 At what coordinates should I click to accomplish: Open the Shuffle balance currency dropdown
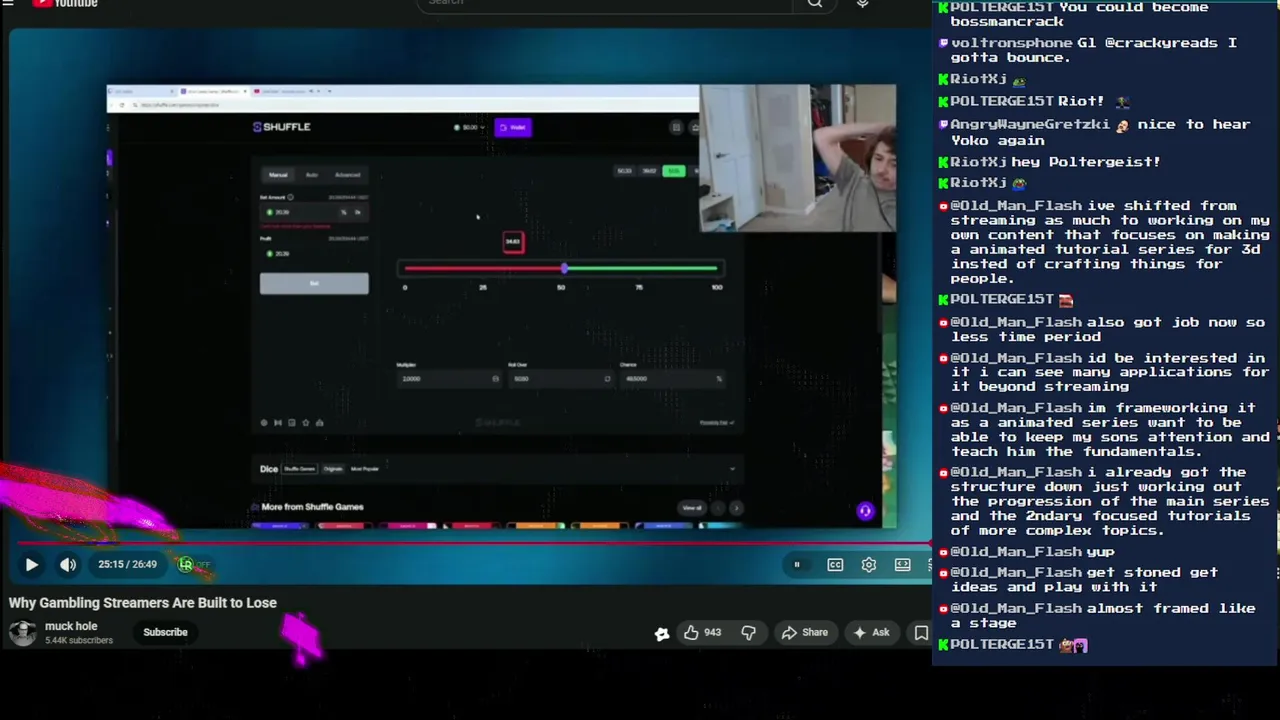[x=469, y=127]
